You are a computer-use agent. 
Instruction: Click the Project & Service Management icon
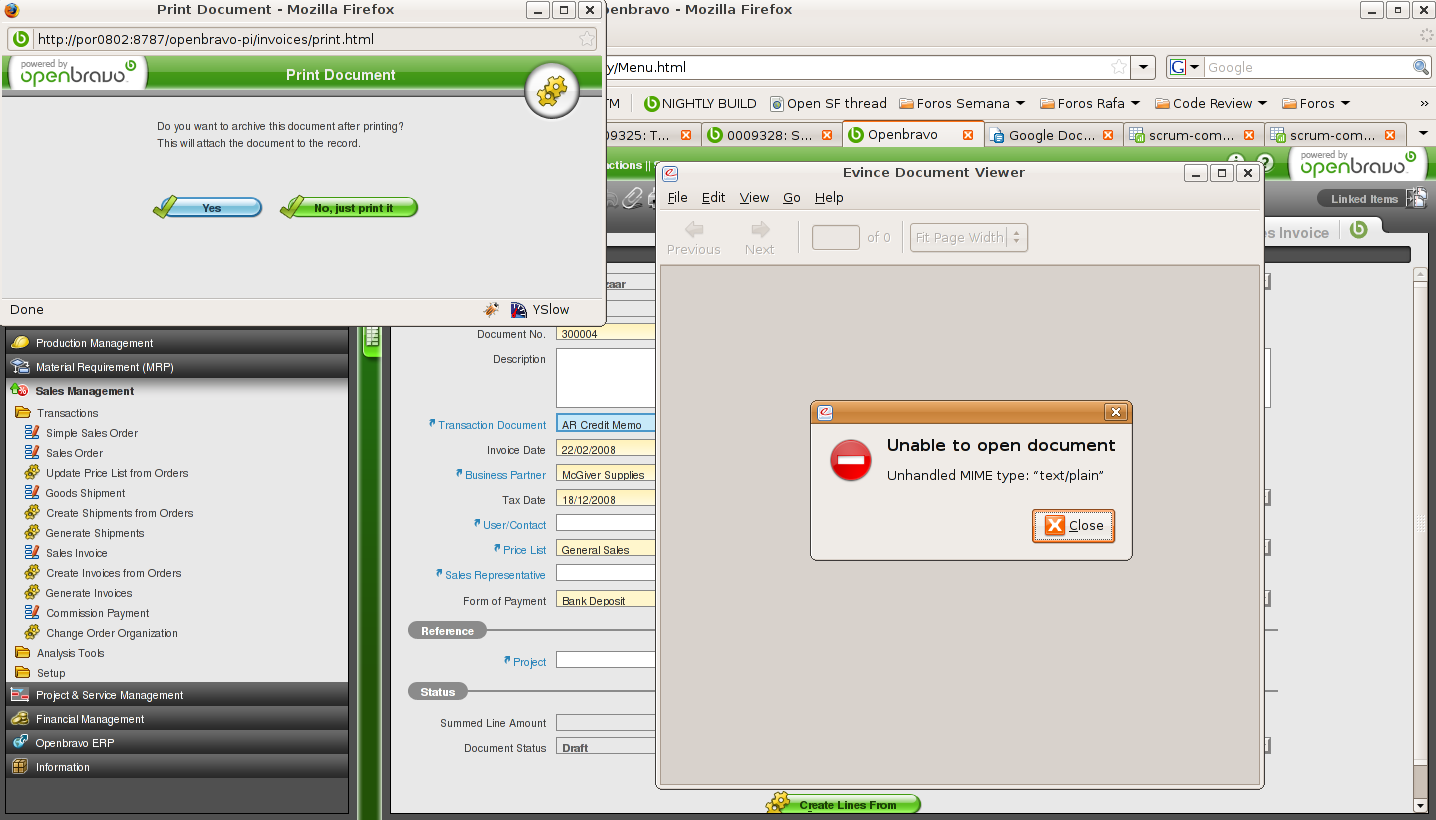click(20, 695)
